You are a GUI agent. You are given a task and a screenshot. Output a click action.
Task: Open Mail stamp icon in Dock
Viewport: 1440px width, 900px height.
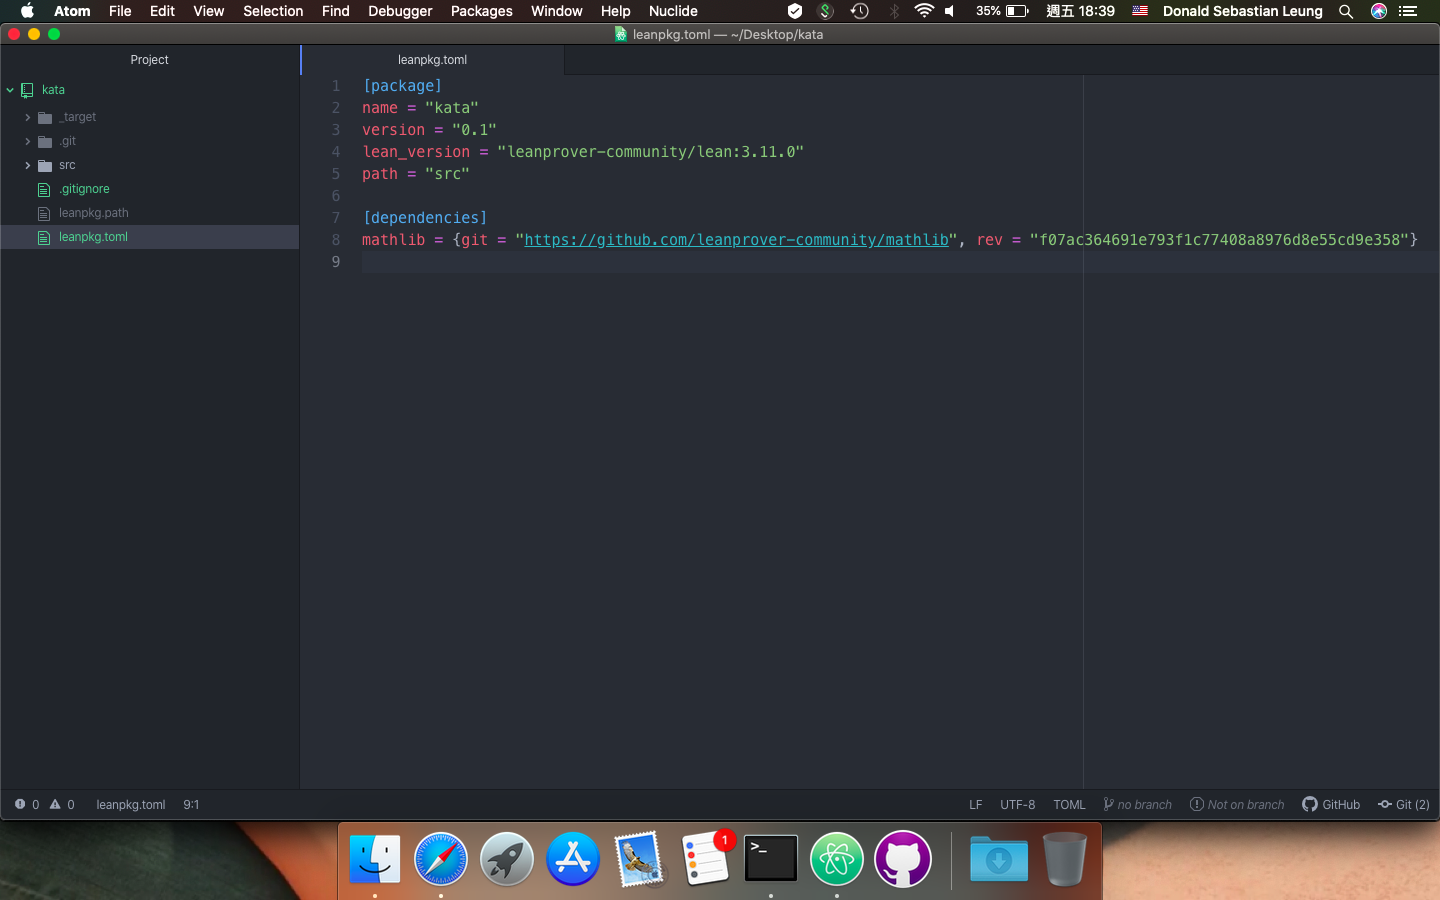(638, 859)
